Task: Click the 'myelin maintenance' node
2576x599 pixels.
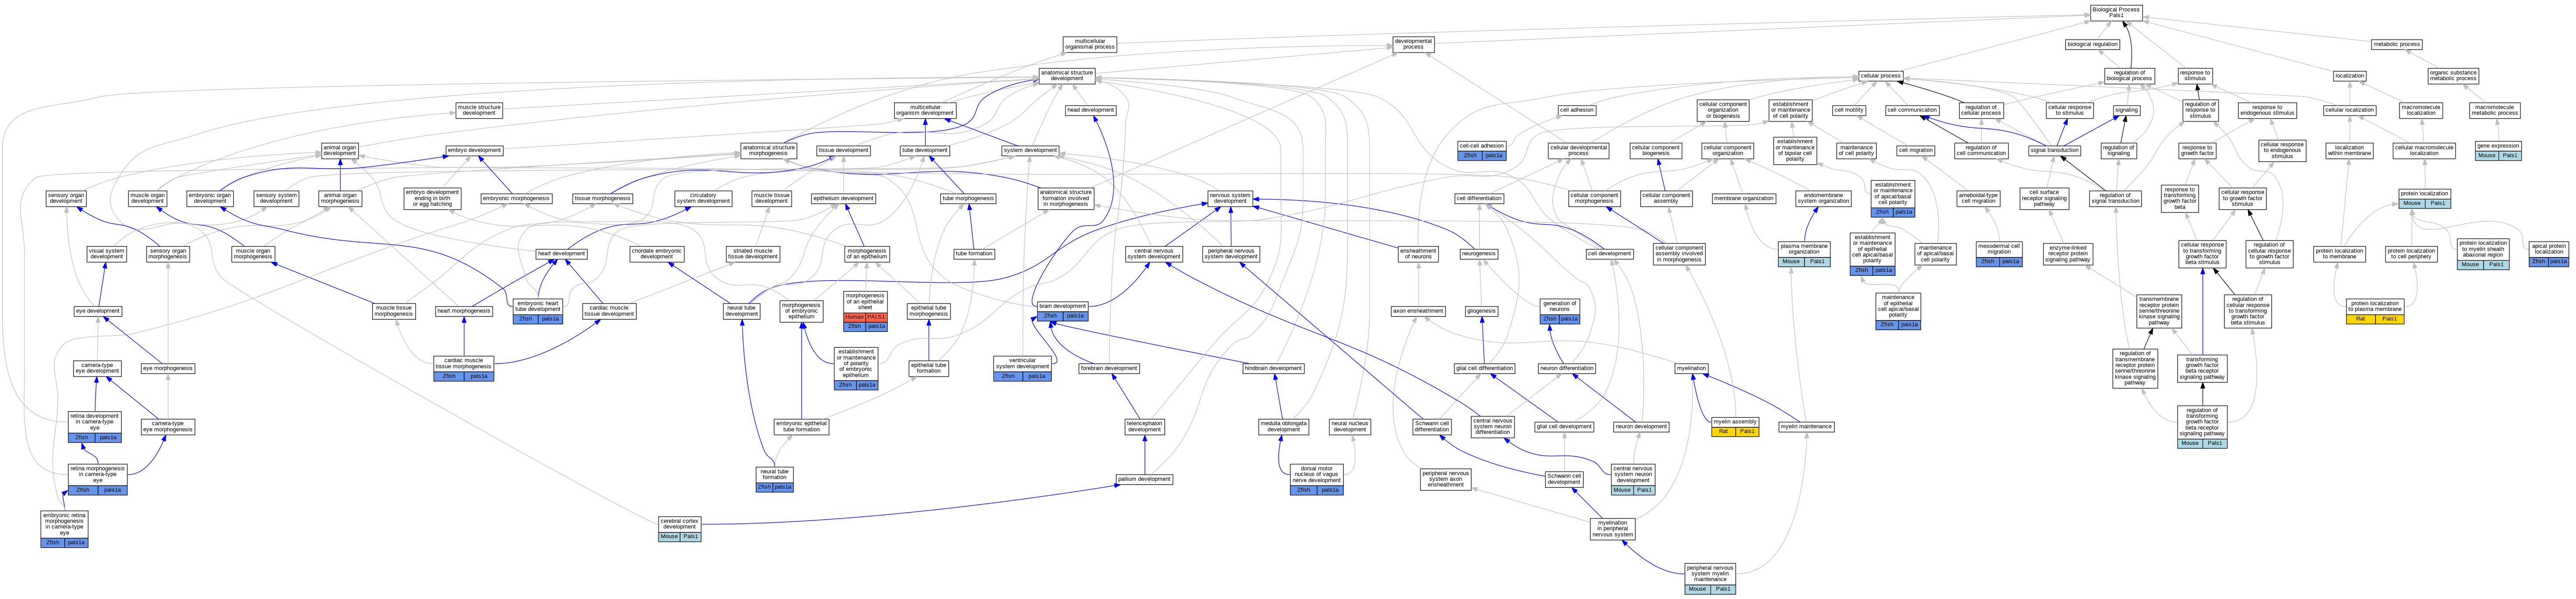Action: [x=1806, y=427]
